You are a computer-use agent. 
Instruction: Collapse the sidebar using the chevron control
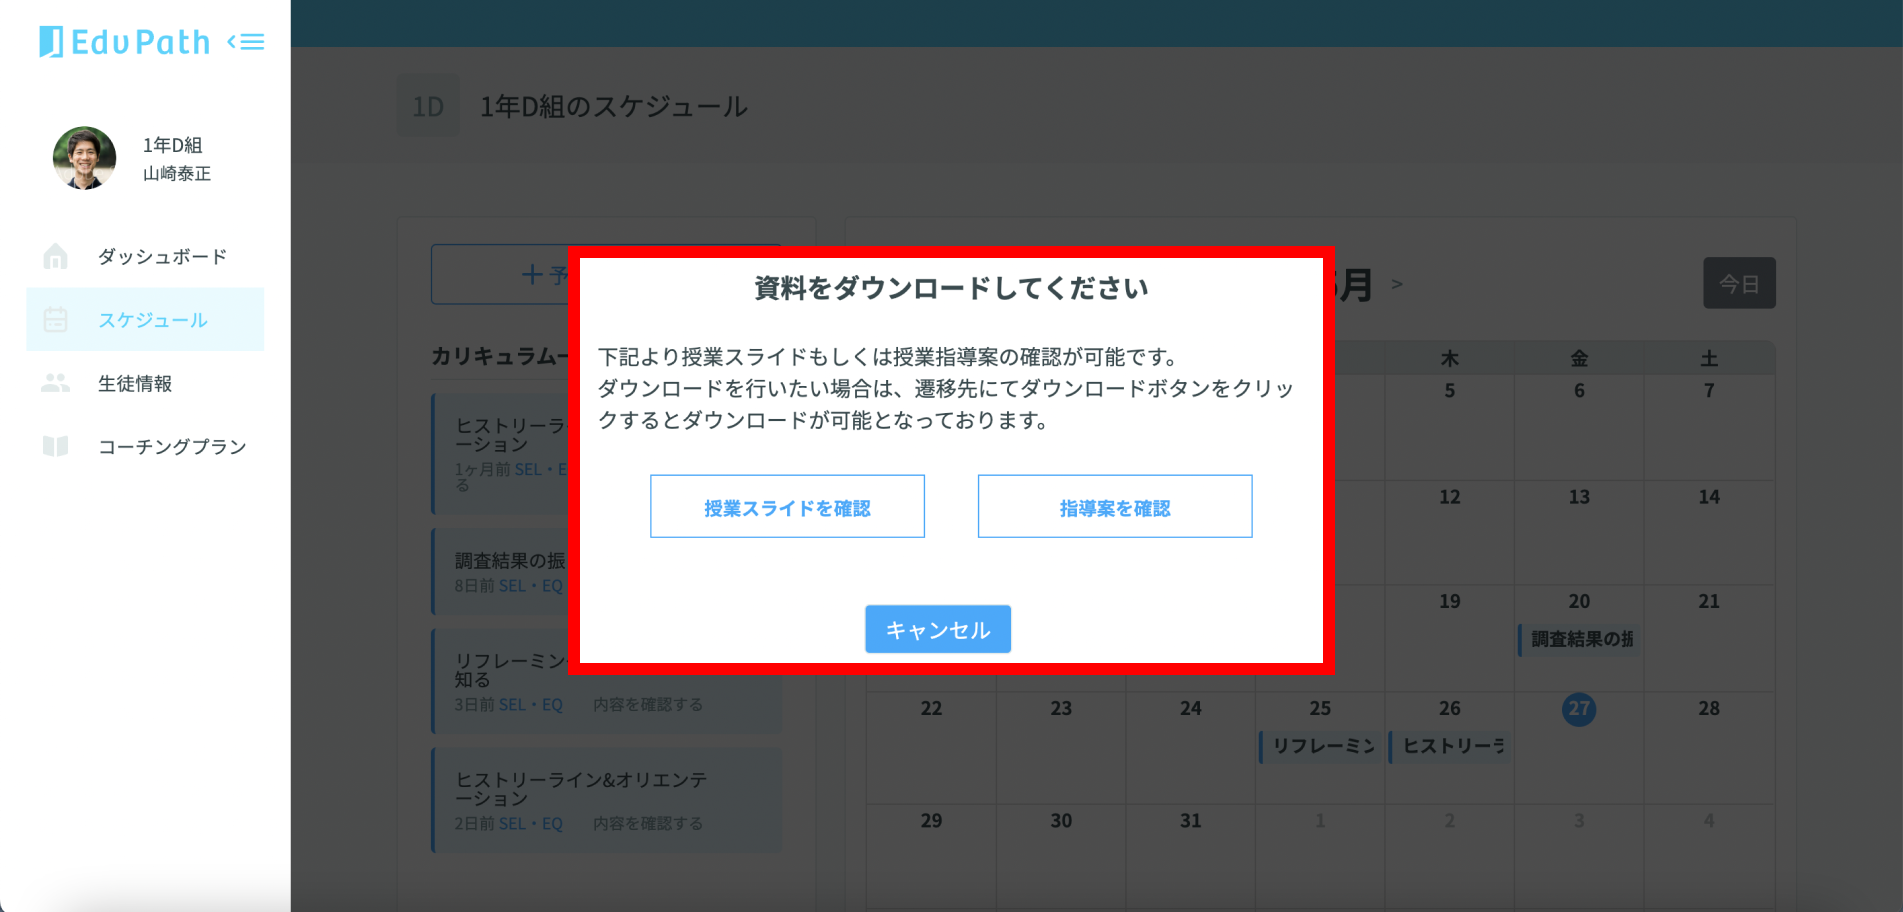[x=247, y=41]
